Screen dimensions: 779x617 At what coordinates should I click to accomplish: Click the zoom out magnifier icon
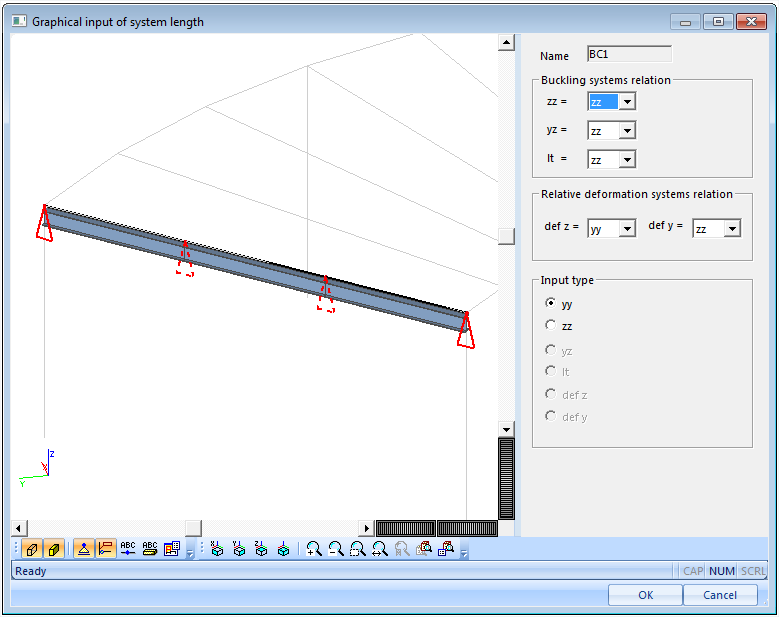click(x=336, y=549)
